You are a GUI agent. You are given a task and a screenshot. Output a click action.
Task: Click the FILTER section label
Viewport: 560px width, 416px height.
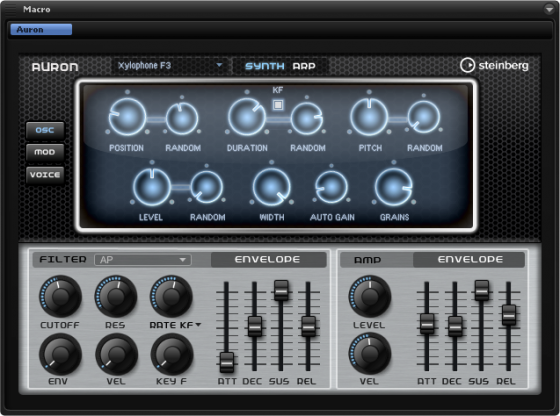pyautogui.click(x=63, y=259)
